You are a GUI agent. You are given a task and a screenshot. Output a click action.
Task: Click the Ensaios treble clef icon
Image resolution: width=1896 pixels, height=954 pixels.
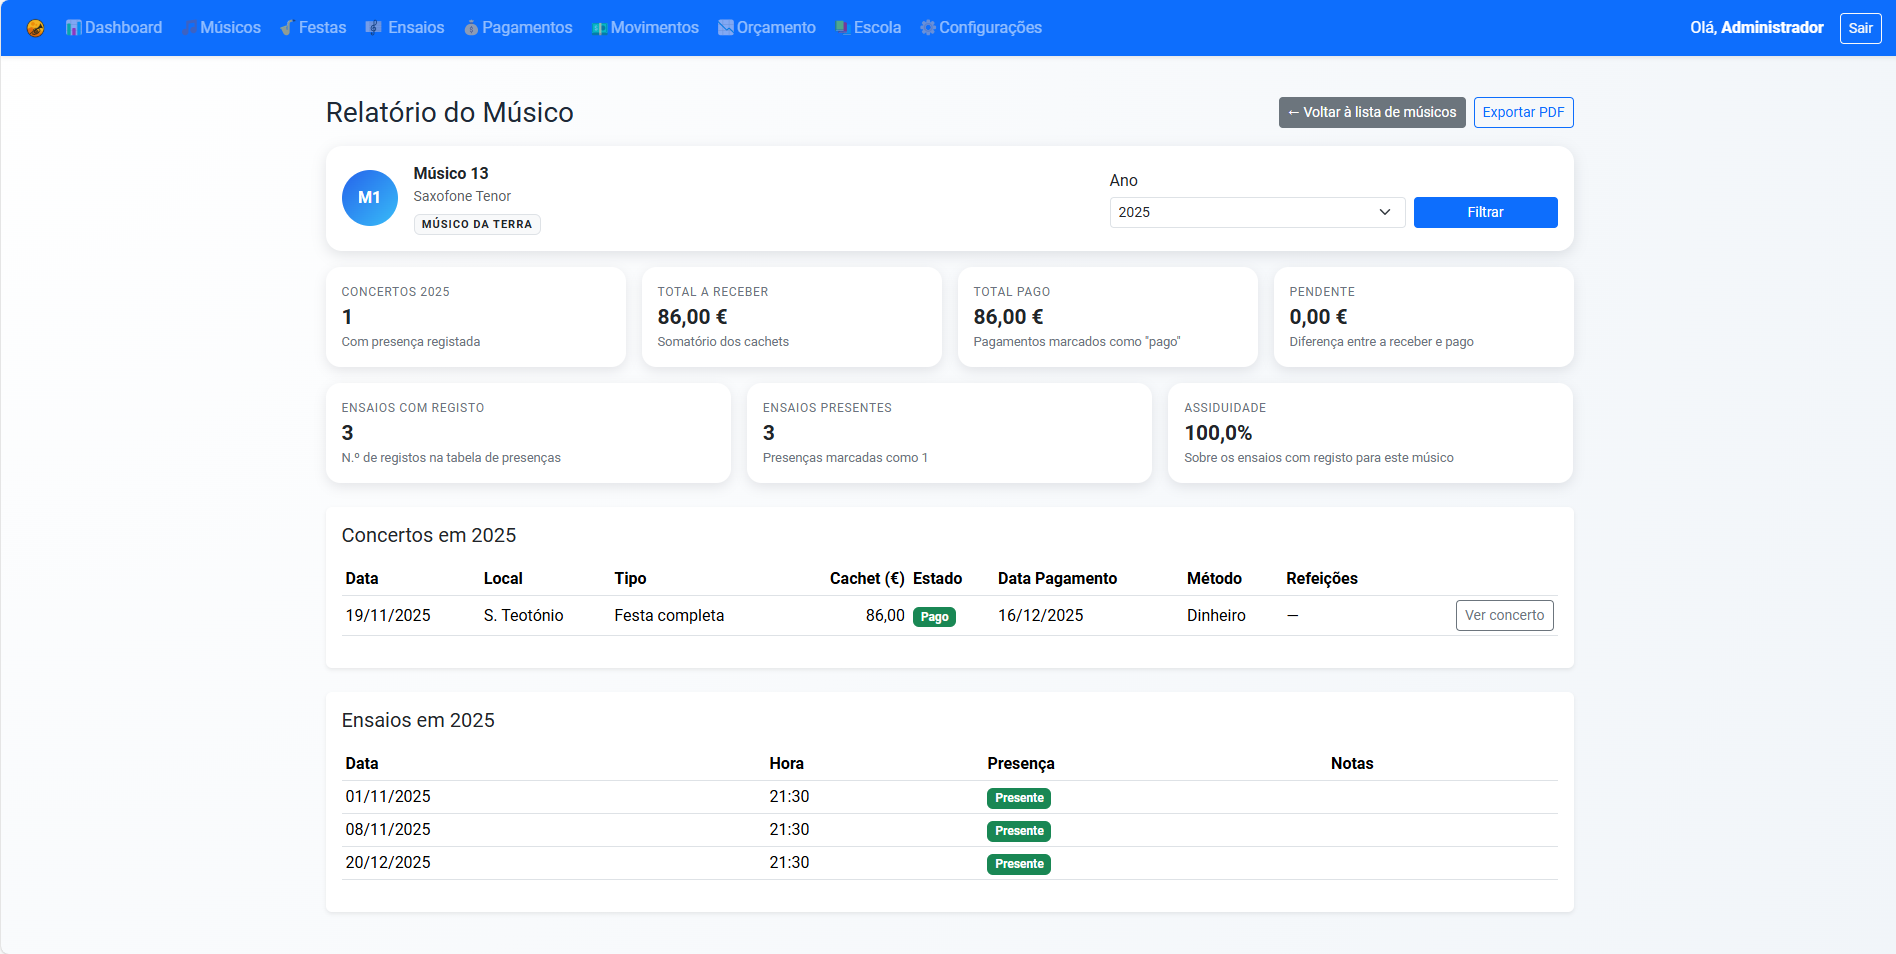click(x=374, y=28)
